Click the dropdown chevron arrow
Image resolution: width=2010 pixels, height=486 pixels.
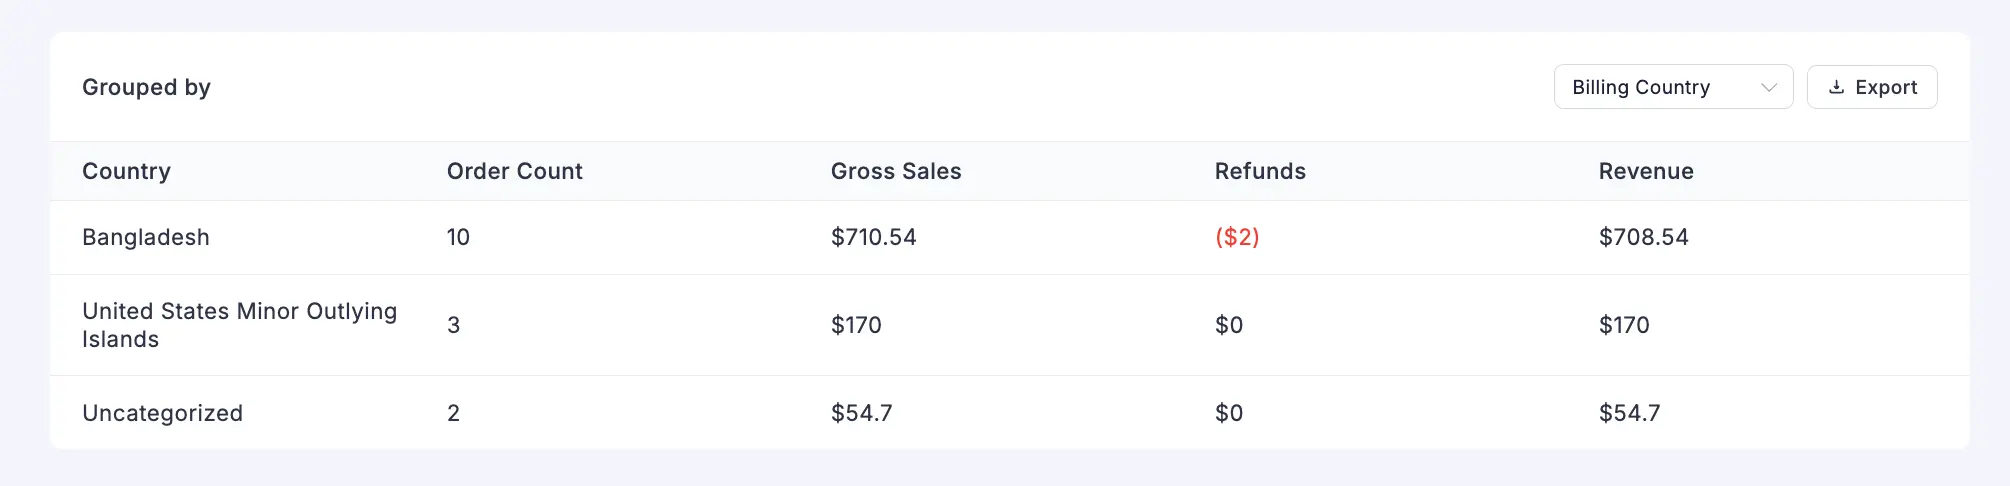click(1768, 87)
